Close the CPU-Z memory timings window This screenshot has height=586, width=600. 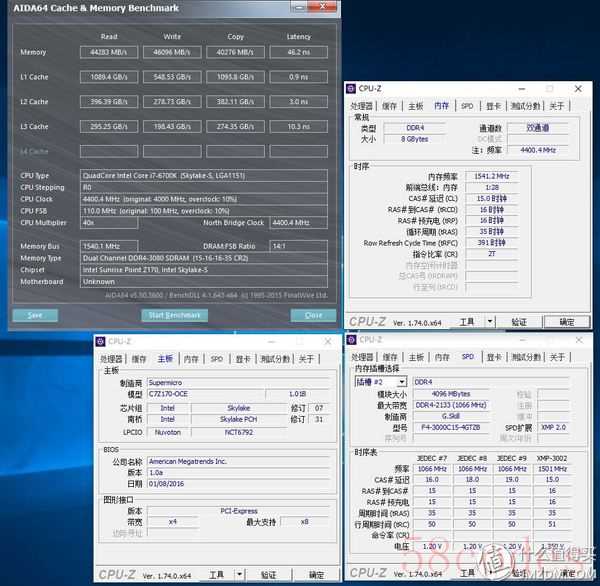pos(578,88)
